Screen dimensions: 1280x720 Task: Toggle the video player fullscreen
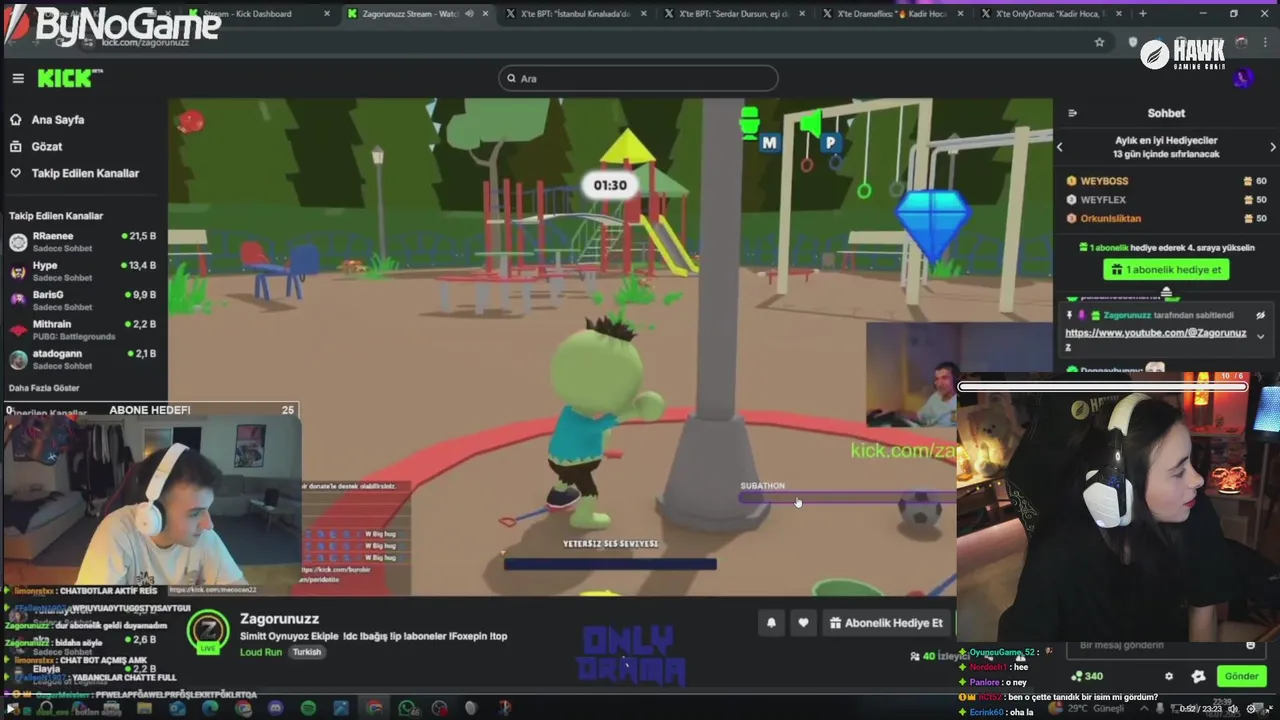tap(1269, 709)
